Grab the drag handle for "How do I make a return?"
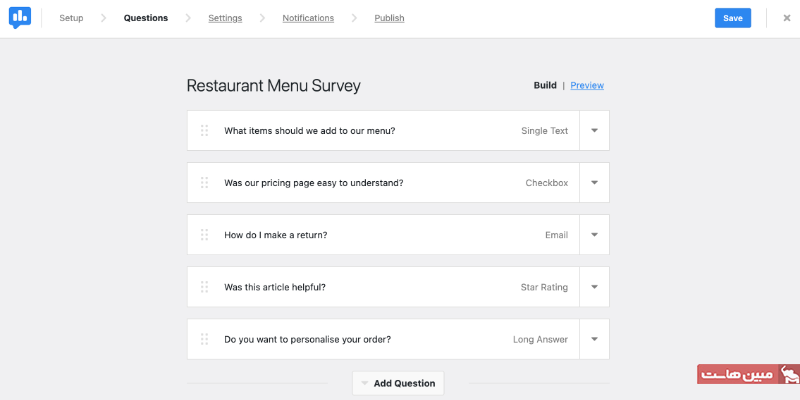 coord(205,235)
